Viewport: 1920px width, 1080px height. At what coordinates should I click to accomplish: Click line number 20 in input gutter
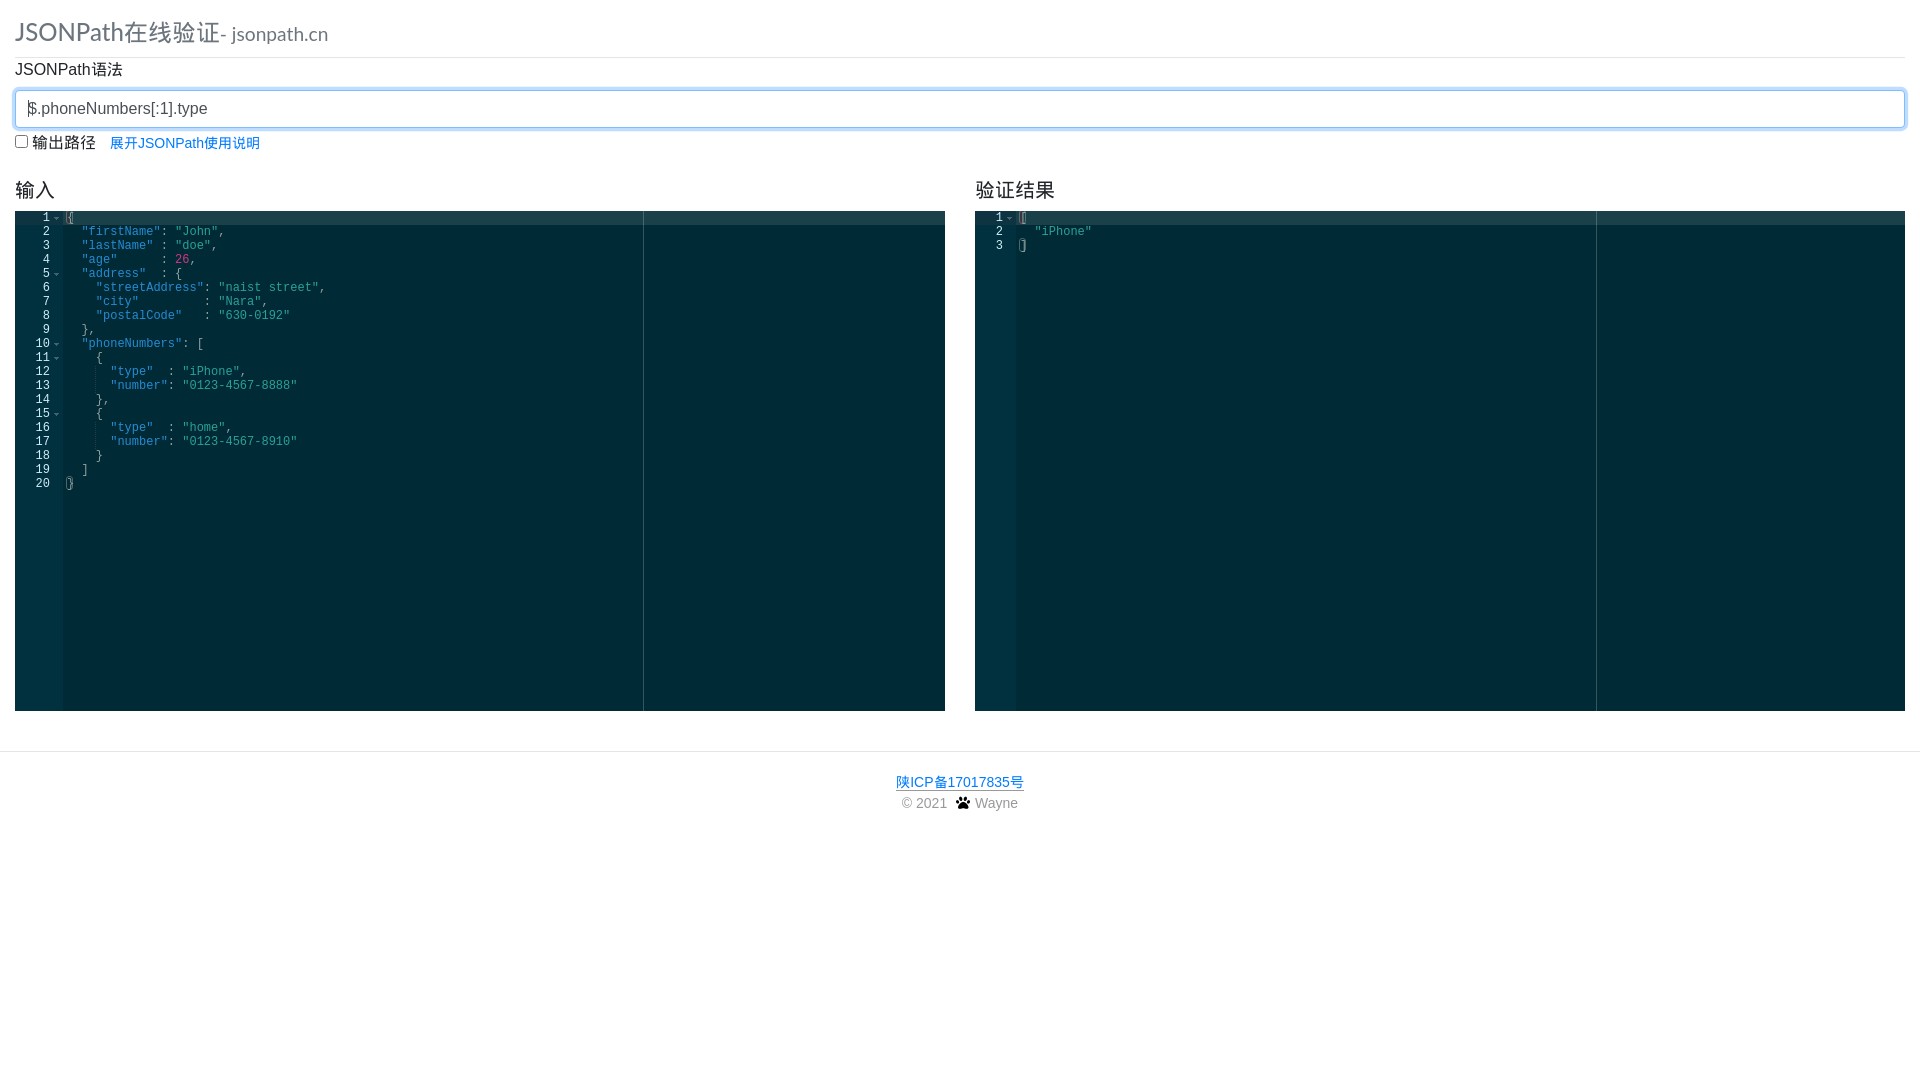[42, 484]
